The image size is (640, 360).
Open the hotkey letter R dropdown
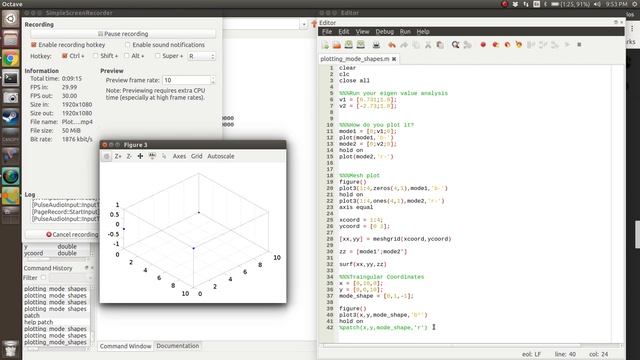(x=201, y=56)
